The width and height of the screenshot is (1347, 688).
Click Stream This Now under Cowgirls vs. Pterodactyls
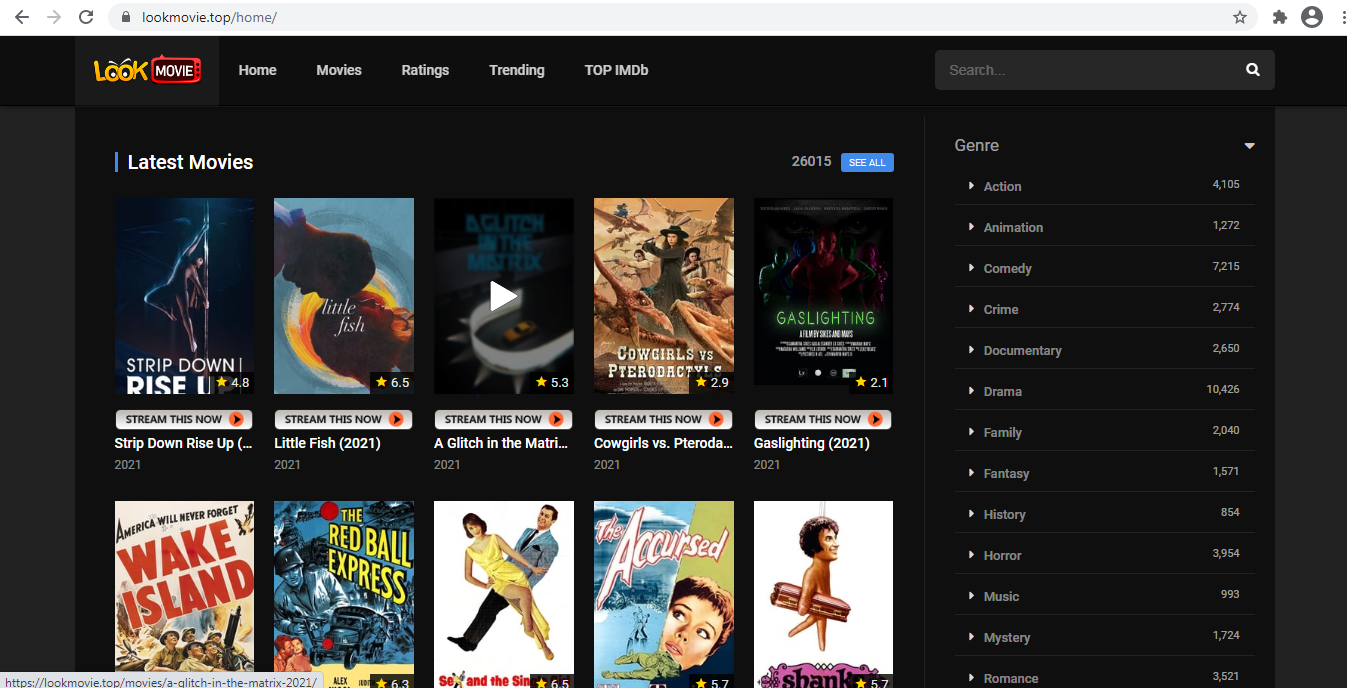click(x=663, y=419)
